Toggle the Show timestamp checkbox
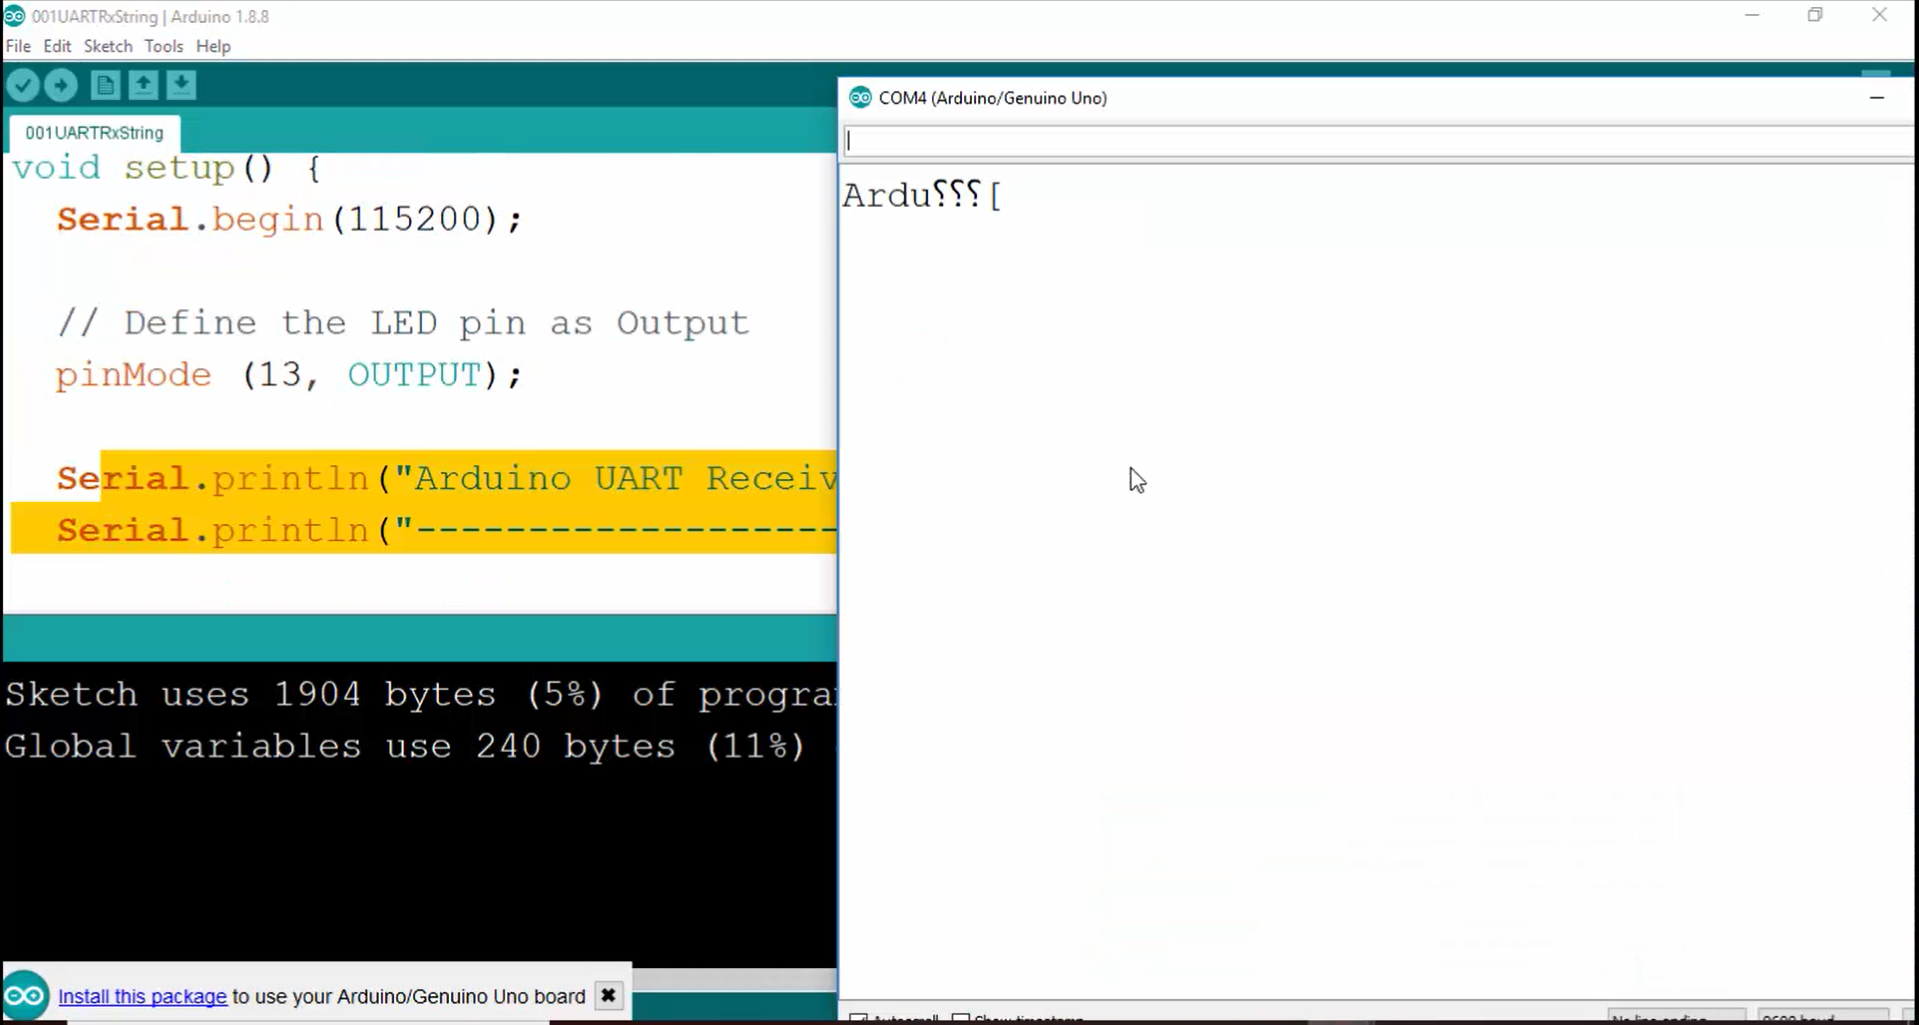The width and height of the screenshot is (1919, 1025). coord(961,1018)
